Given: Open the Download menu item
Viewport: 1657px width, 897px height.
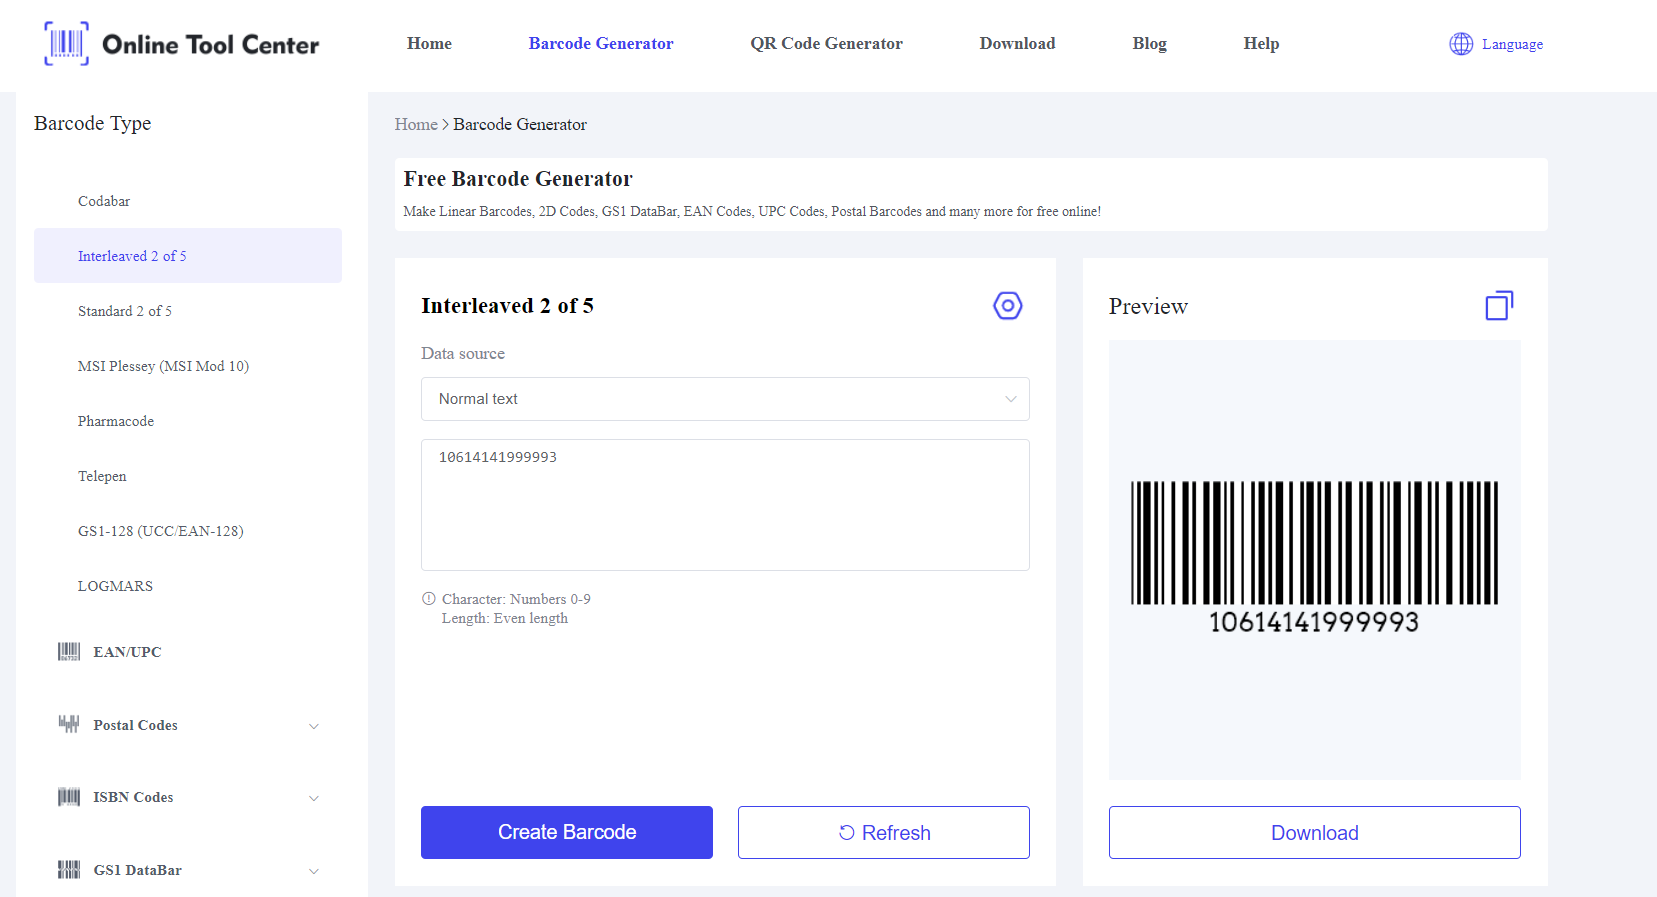Looking at the screenshot, I should tap(1017, 44).
